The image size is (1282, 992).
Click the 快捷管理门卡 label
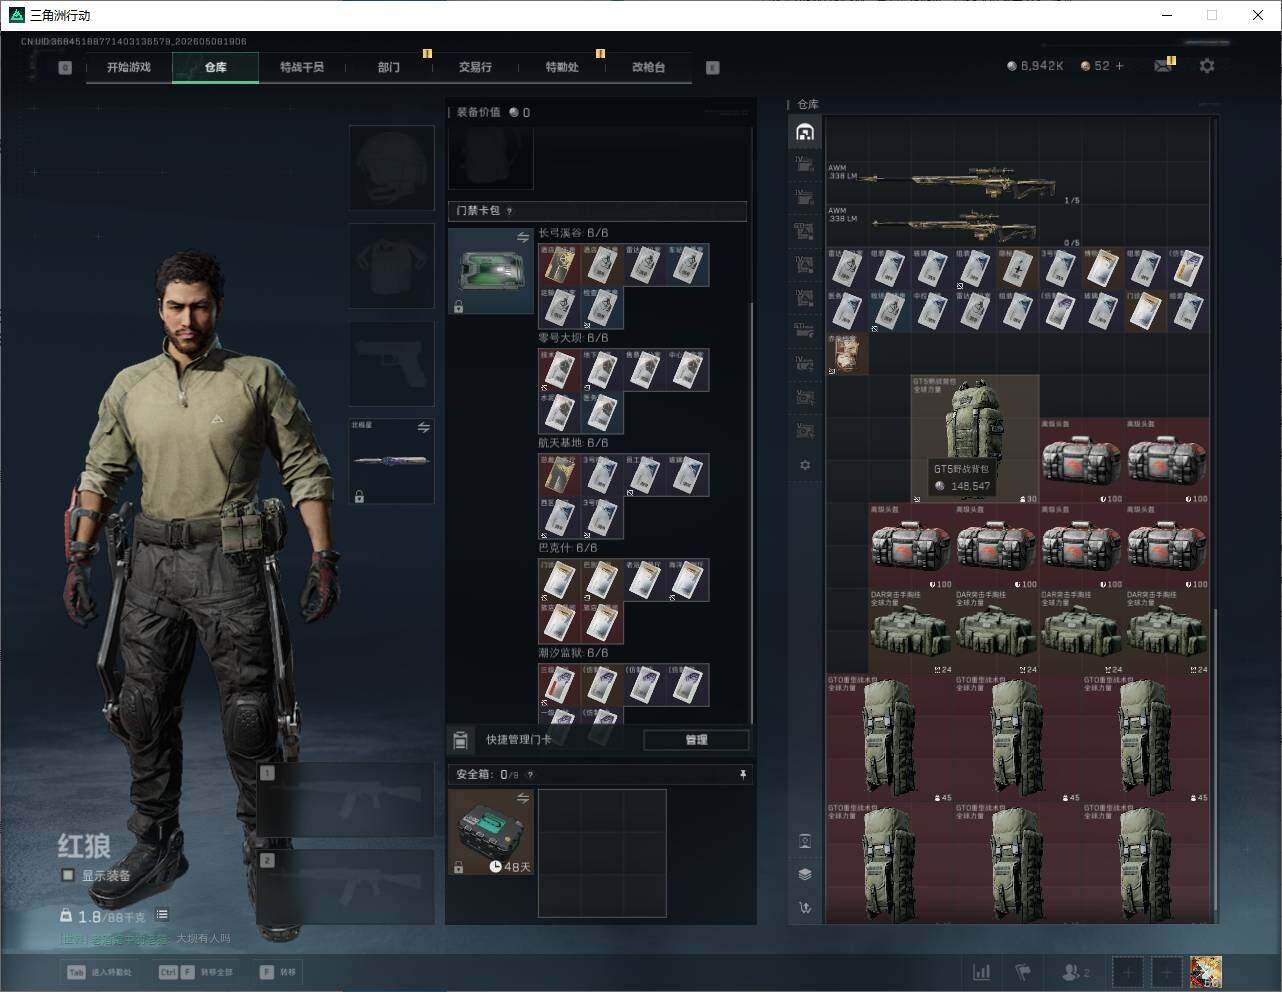[518, 740]
